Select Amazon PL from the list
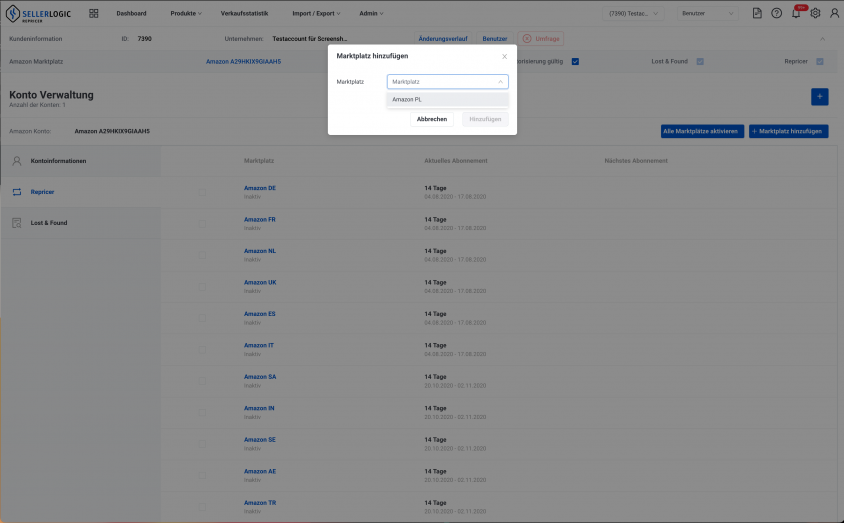The height and width of the screenshot is (523, 844). [447, 100]
